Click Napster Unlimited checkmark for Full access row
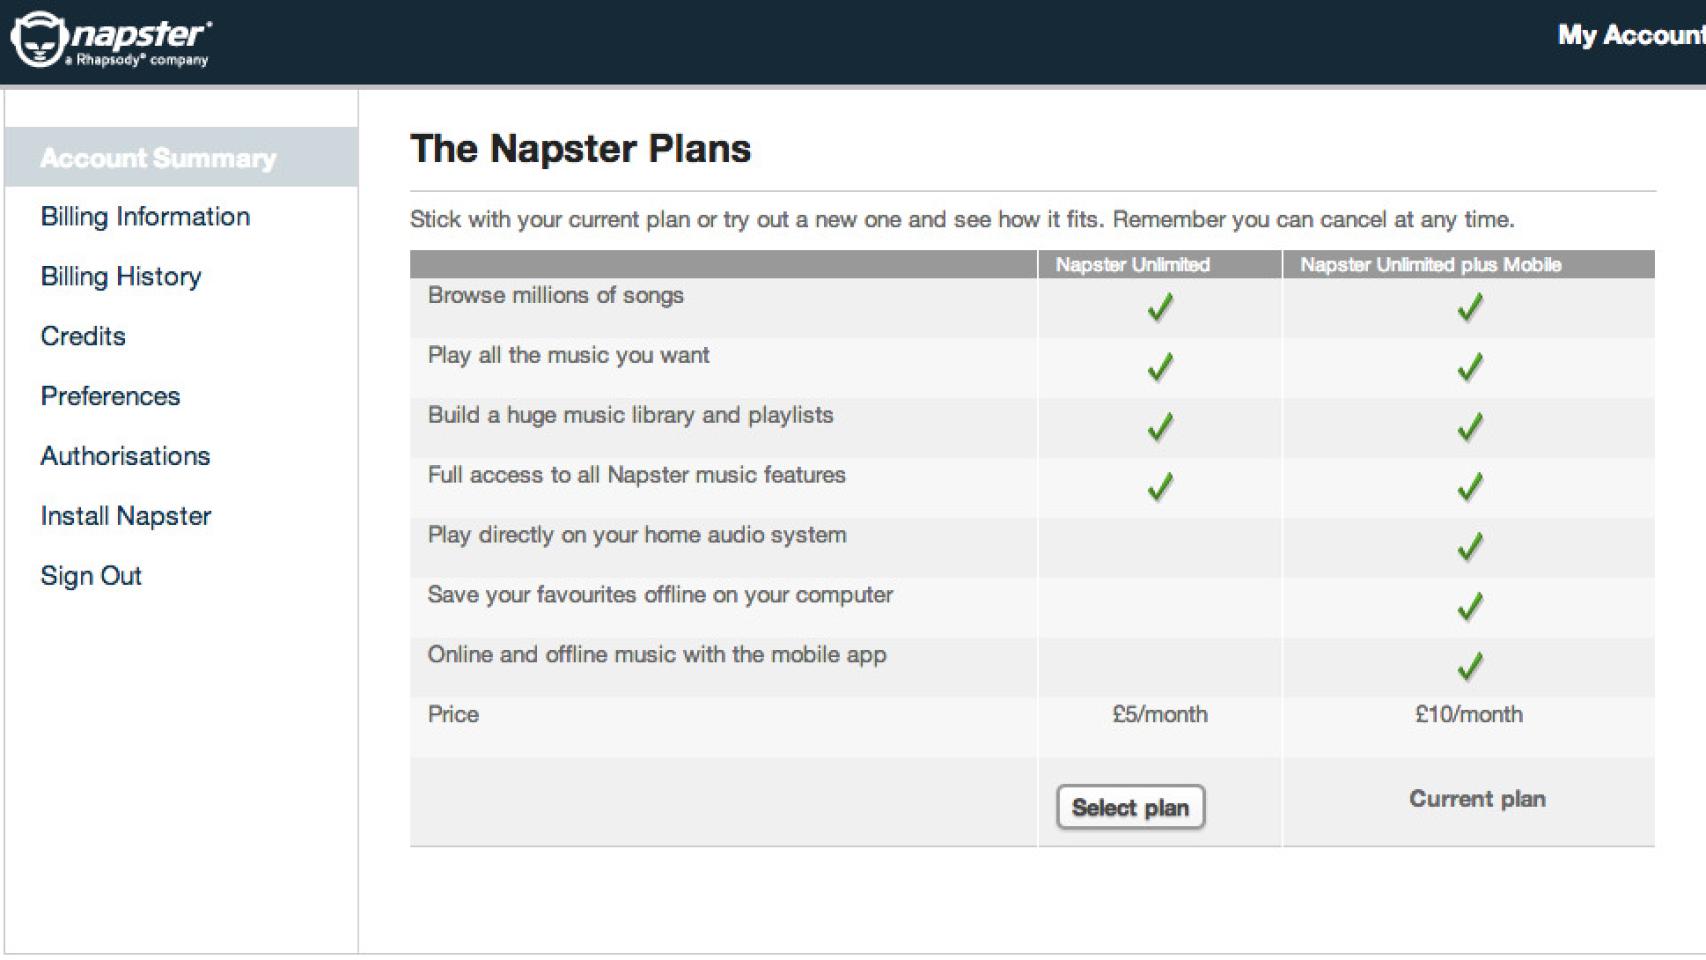The height and width of the screenshot is (960, 1706). pyautogui.click(x=1160, y=487)
